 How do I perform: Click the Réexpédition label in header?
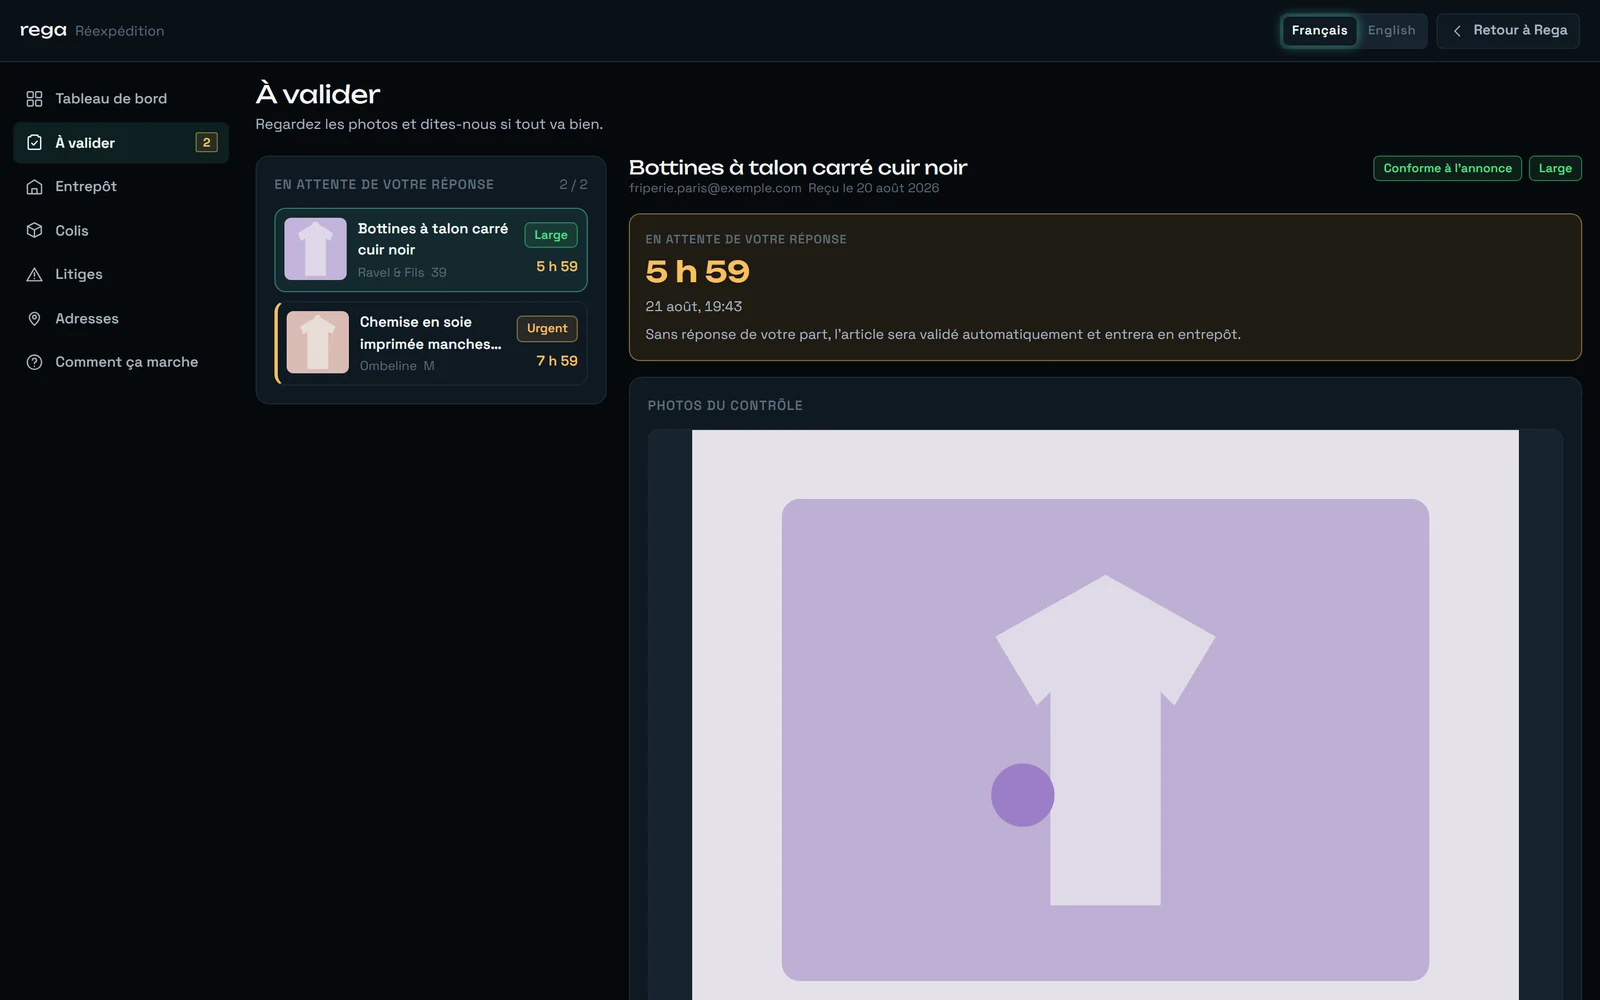pos(120,31)
